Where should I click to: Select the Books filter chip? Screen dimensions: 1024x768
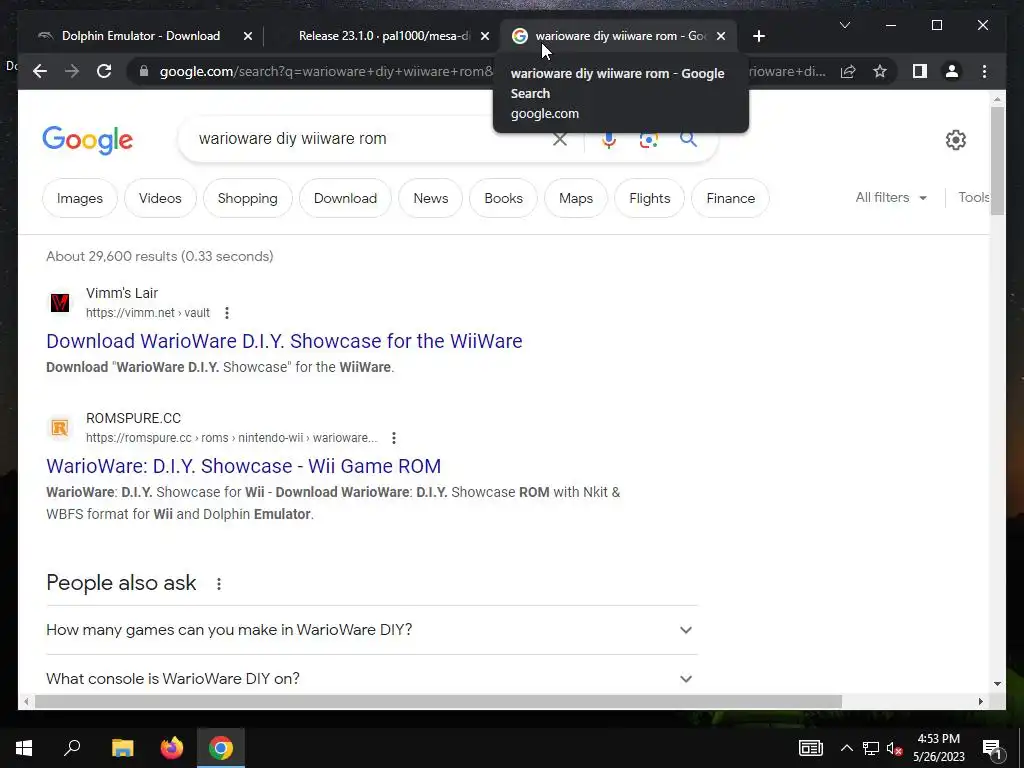point(504,198)
